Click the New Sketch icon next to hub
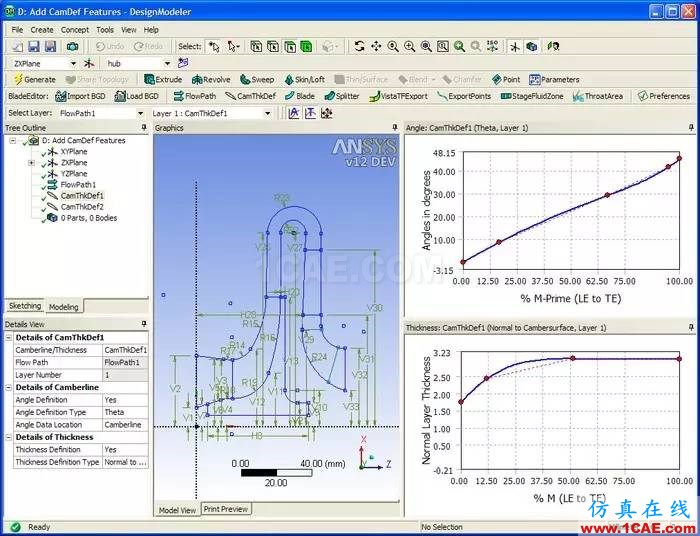Viewport: 700px width, 536px height. point(183,63)
